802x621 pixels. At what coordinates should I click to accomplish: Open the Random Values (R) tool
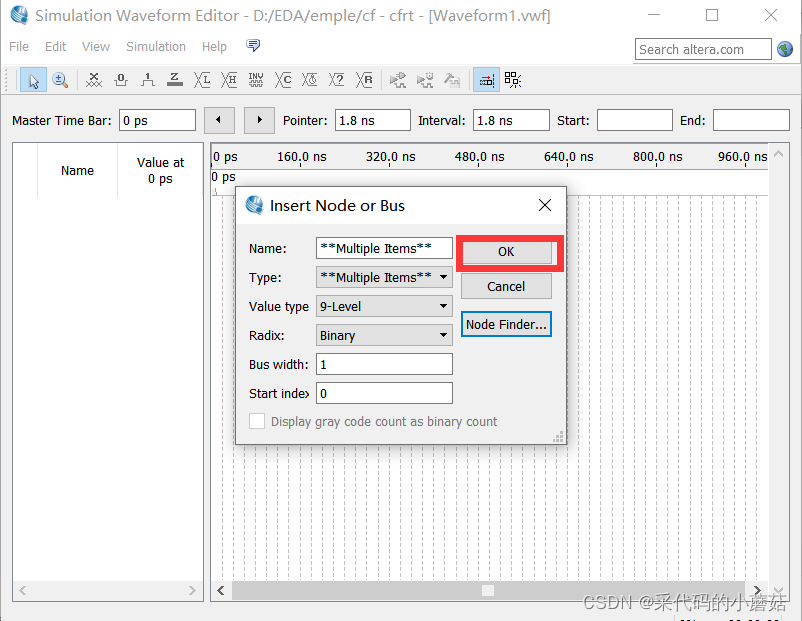(364, 80)
